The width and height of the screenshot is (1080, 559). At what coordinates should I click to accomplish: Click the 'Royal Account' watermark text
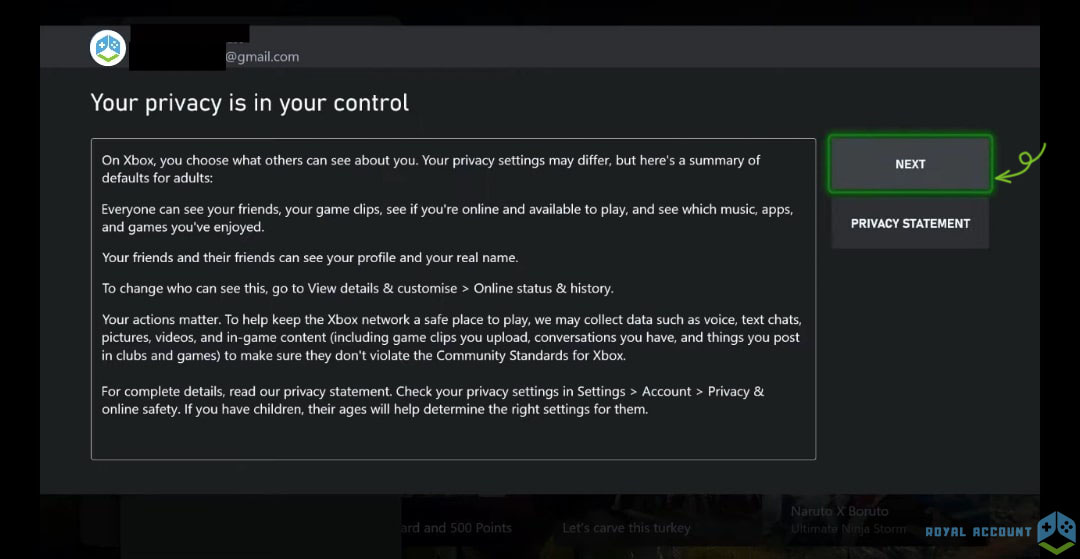978,532
